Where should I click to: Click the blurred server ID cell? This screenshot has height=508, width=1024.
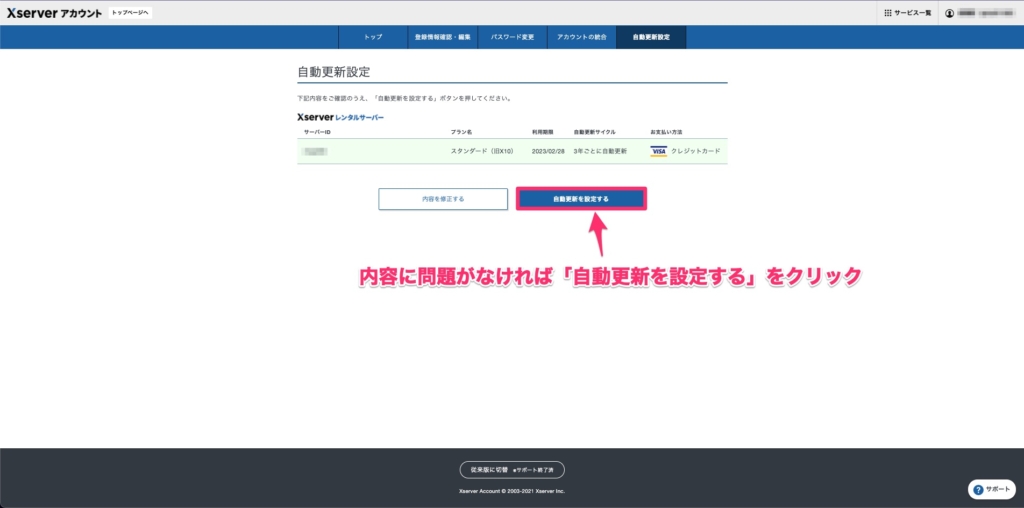(x=316, y=151)
